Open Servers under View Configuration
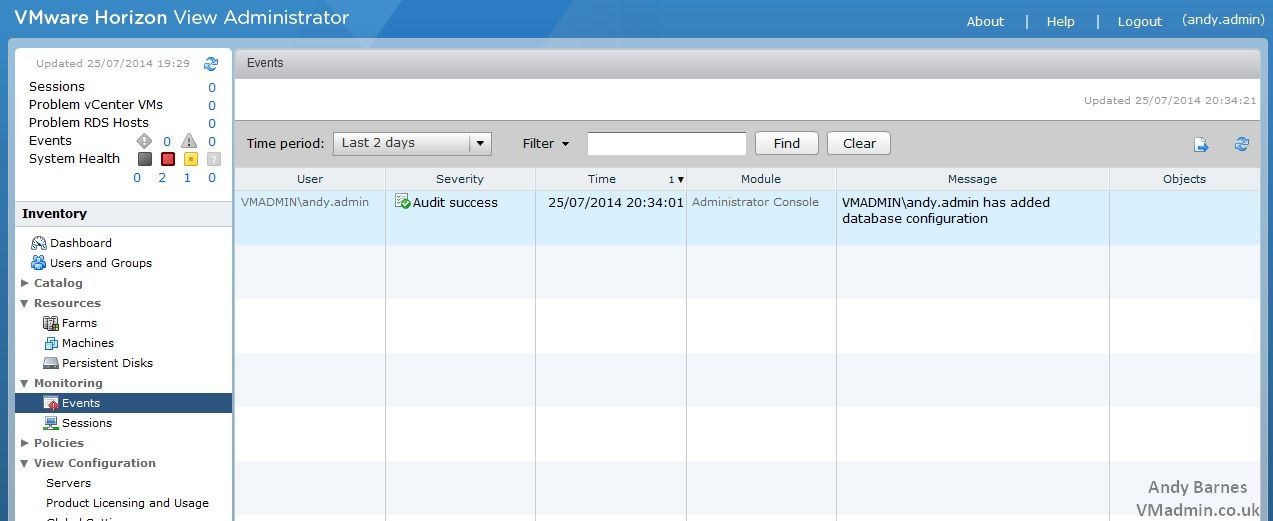This screenshot has width=1273, height=521. coord(68,483)
